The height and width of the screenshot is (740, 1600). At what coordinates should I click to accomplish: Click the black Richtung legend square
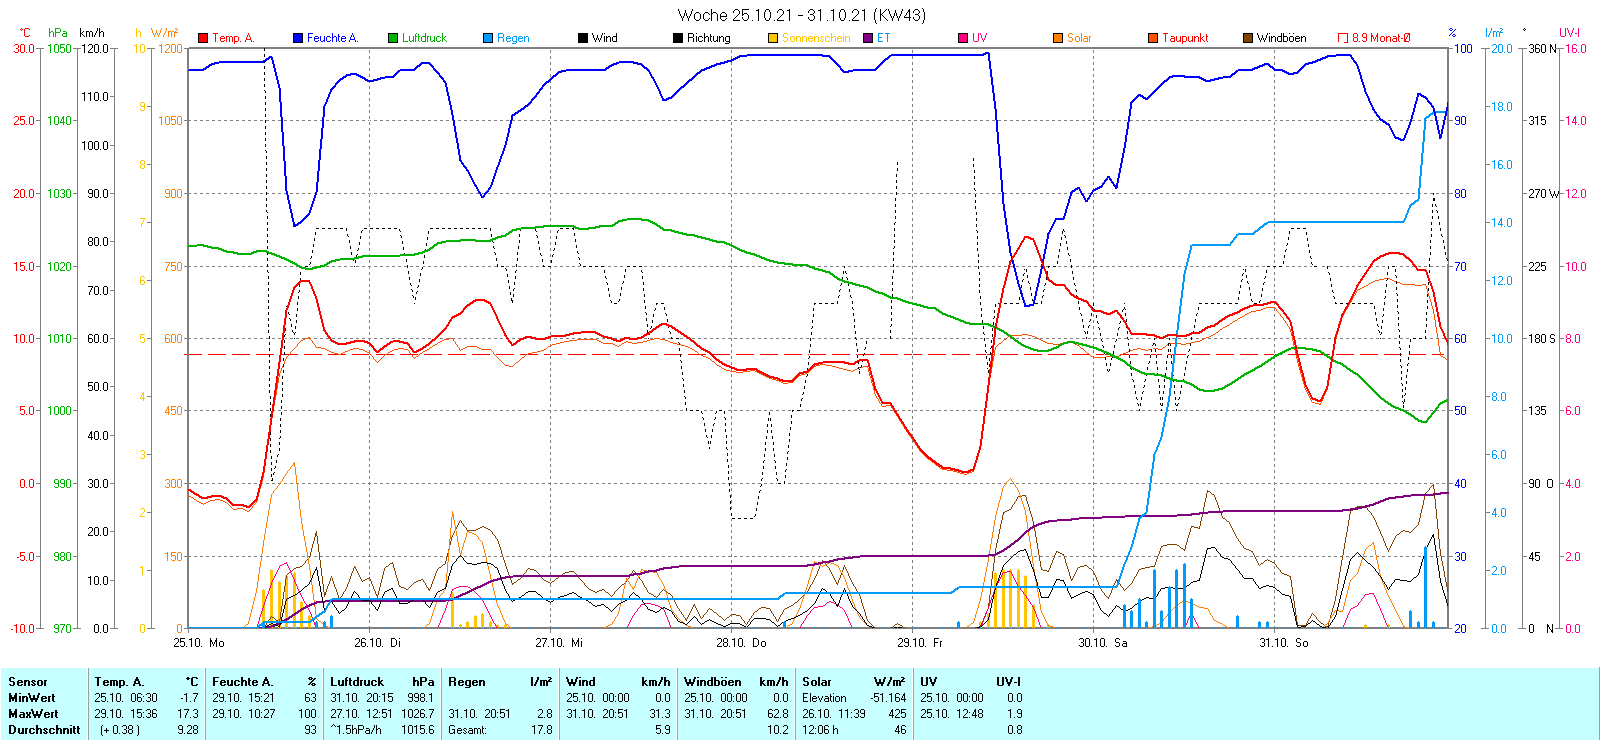[x=678, y=38]
